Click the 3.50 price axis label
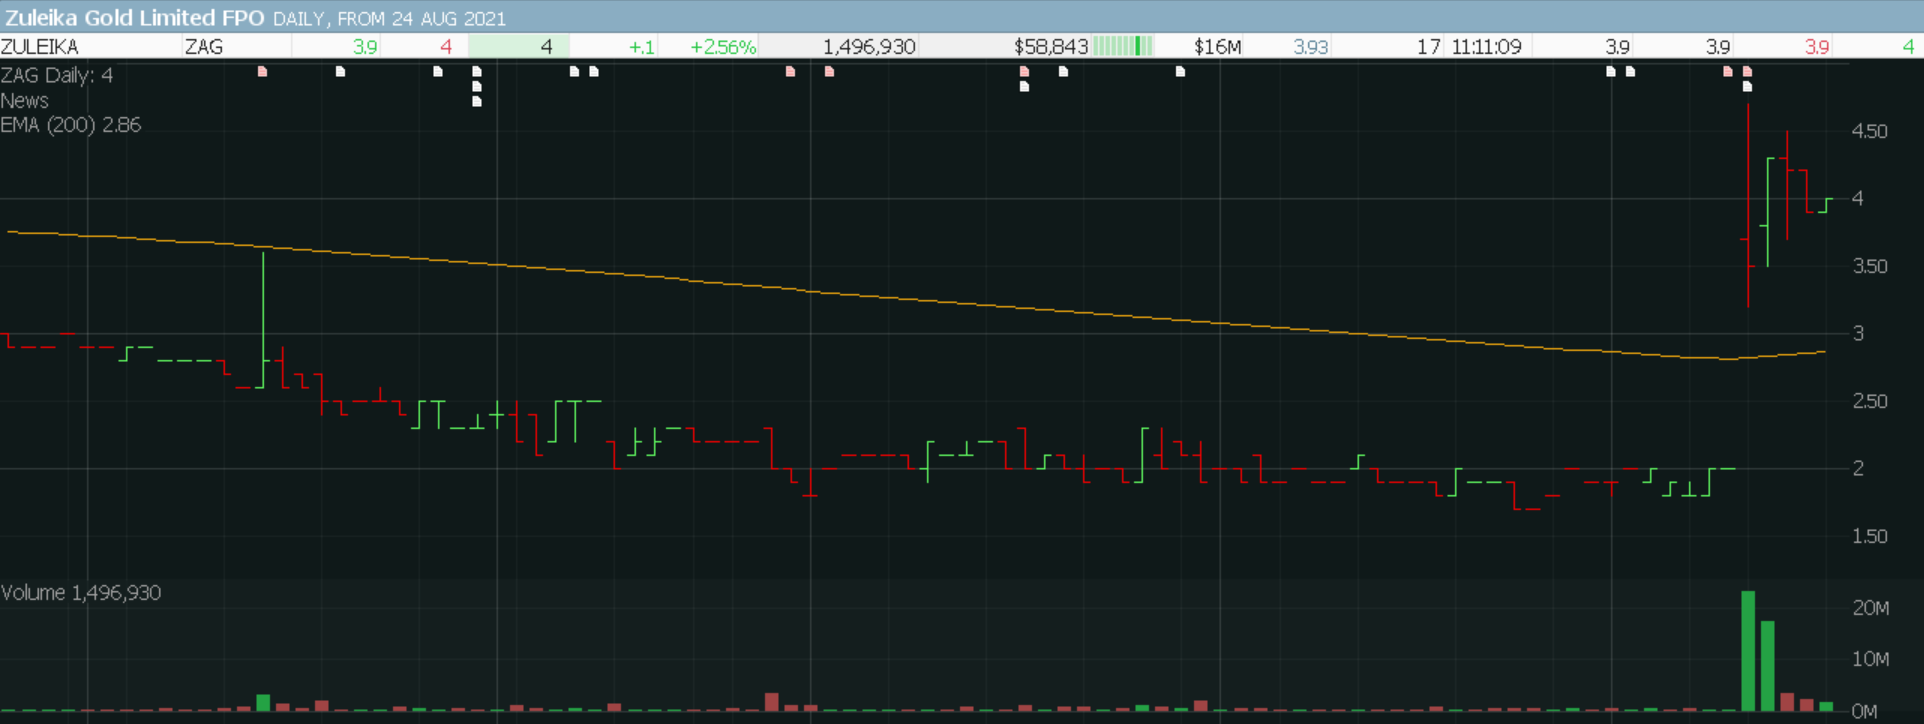This screenshot has height=724, width=1924. click(x=1869, y=266)
